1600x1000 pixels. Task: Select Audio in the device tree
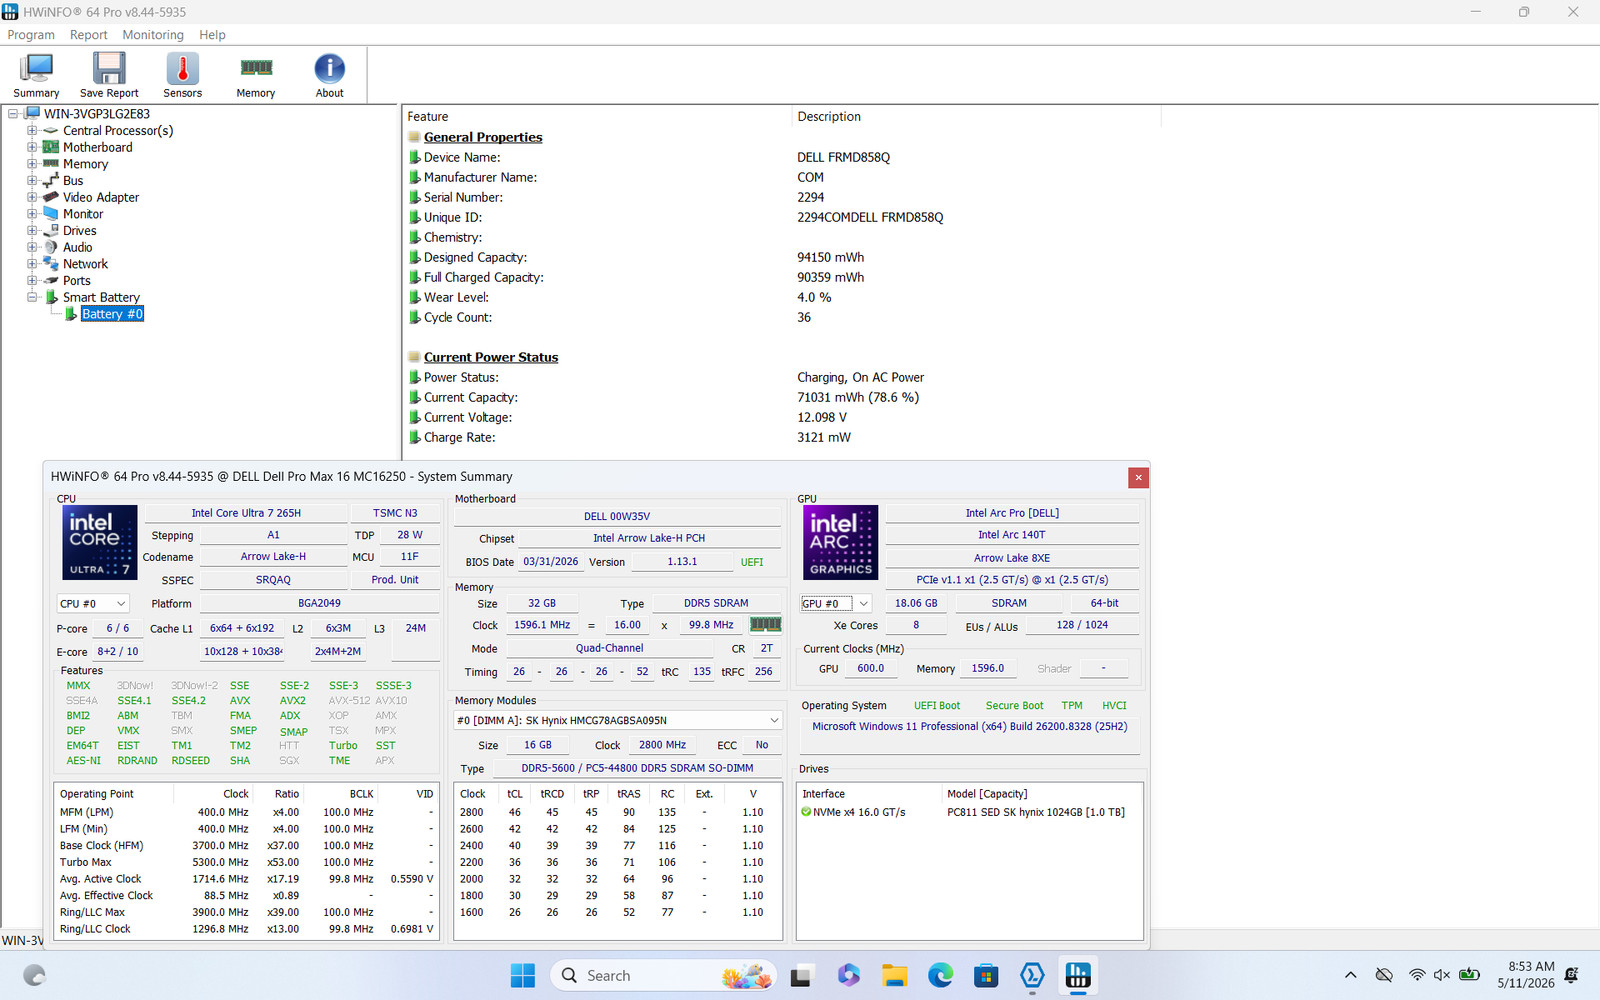coord(78,247)
